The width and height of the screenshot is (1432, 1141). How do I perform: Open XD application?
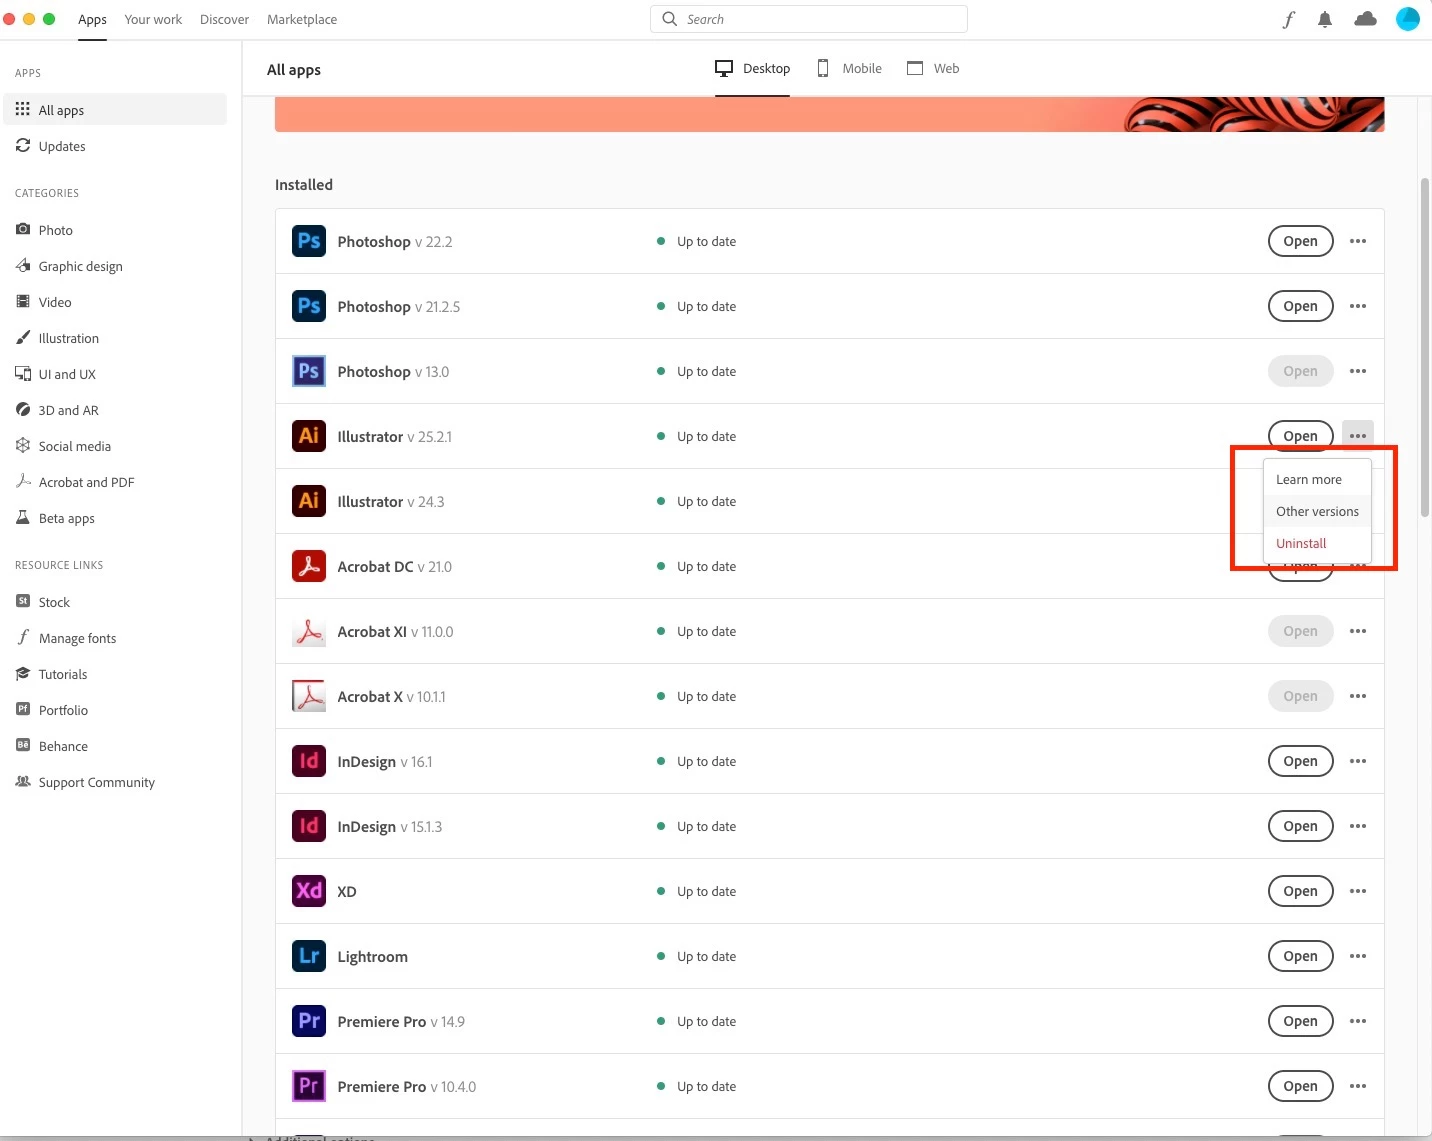click(1300, 891)
